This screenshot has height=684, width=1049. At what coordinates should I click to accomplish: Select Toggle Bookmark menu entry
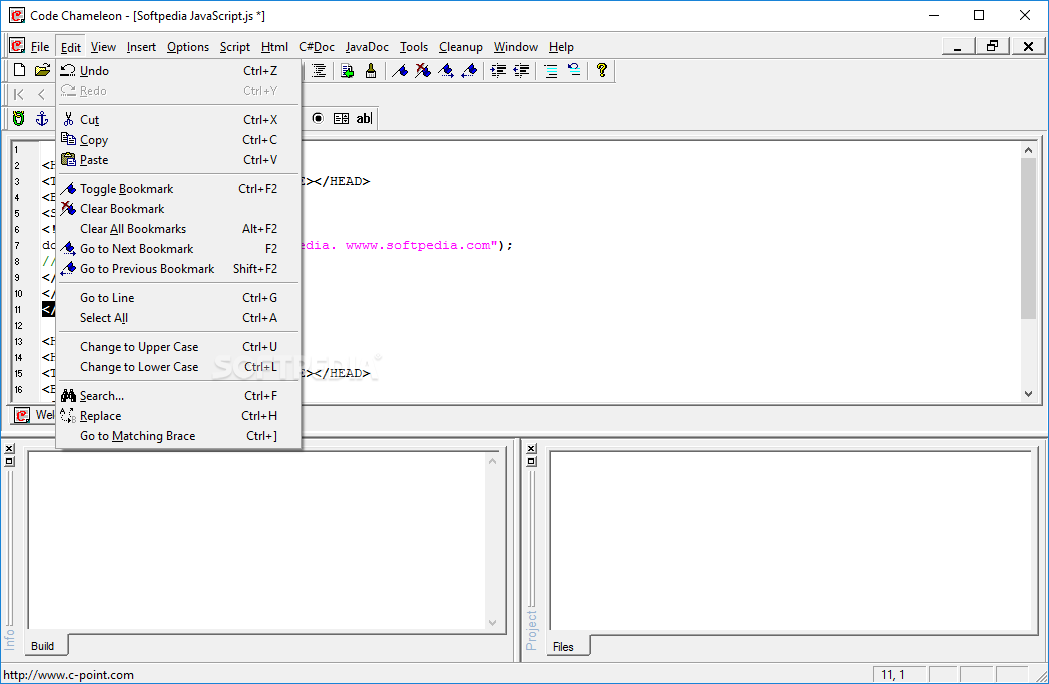coord(178,189)
